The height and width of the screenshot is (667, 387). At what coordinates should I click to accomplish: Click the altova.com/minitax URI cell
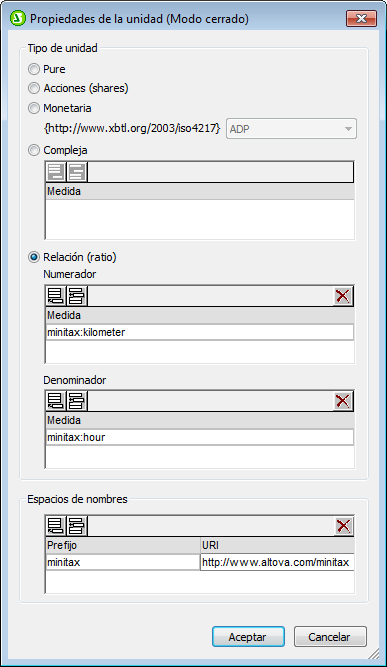tap(277, 562)
